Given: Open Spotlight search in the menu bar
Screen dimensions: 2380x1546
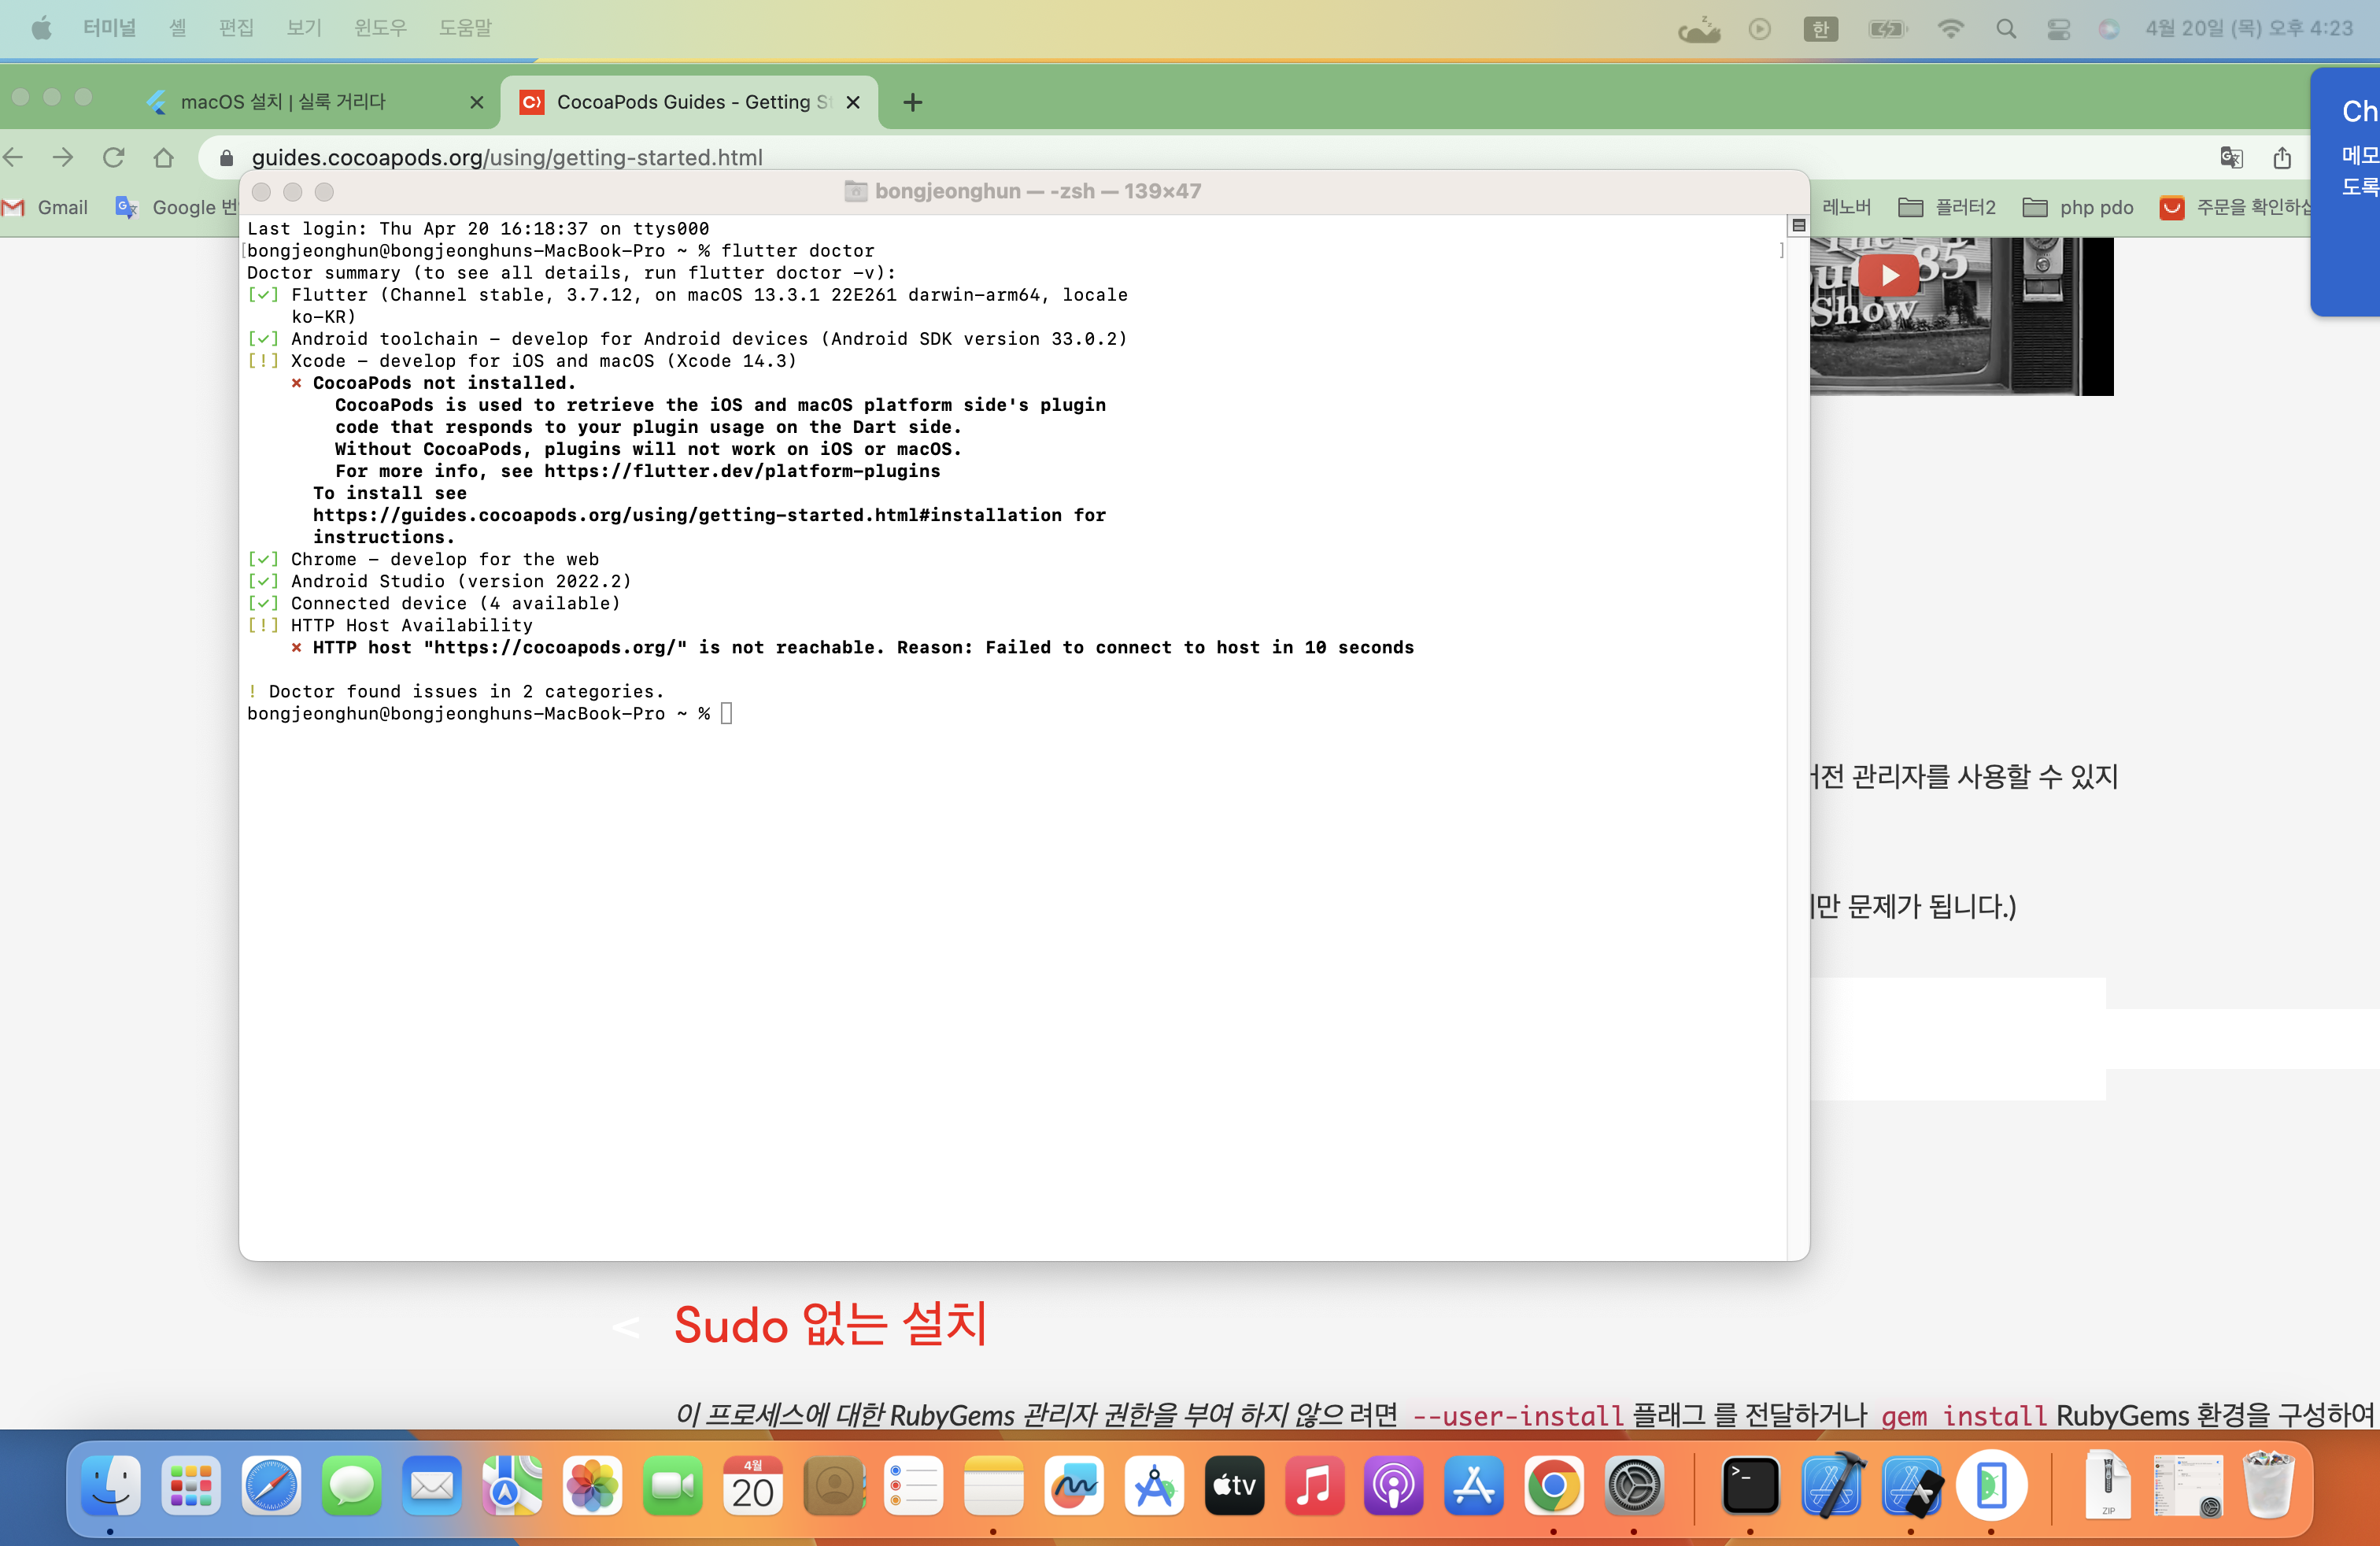Looking at the screenshot, I should (x=2006, y=29).
